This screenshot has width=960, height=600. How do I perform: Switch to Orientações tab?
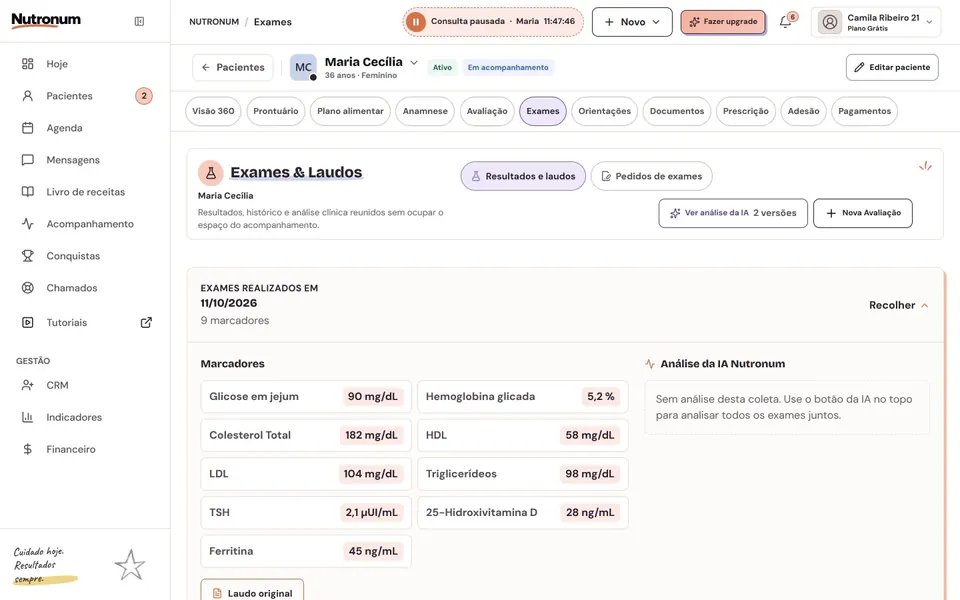pyautogui.click(x=604, y=111)
